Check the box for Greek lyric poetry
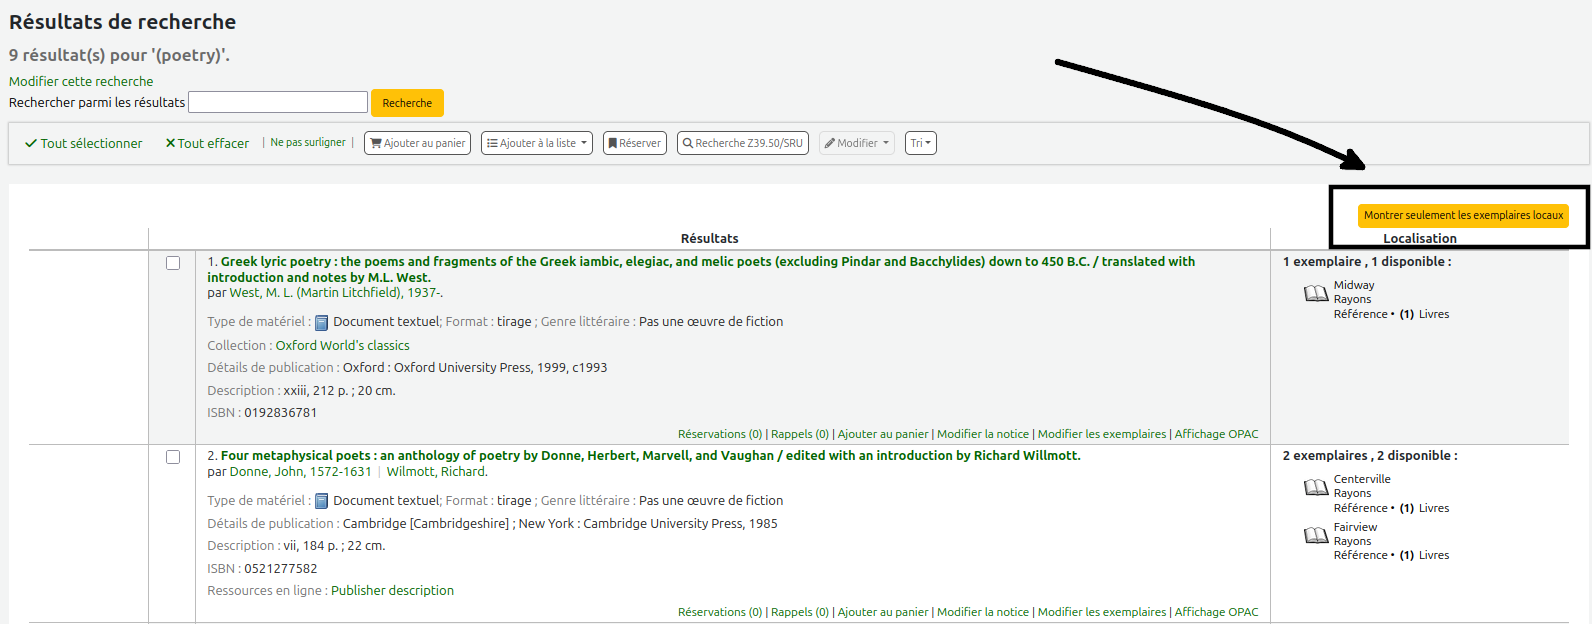The height and width of the screenshot is (624, 1592). click(173, 263)
